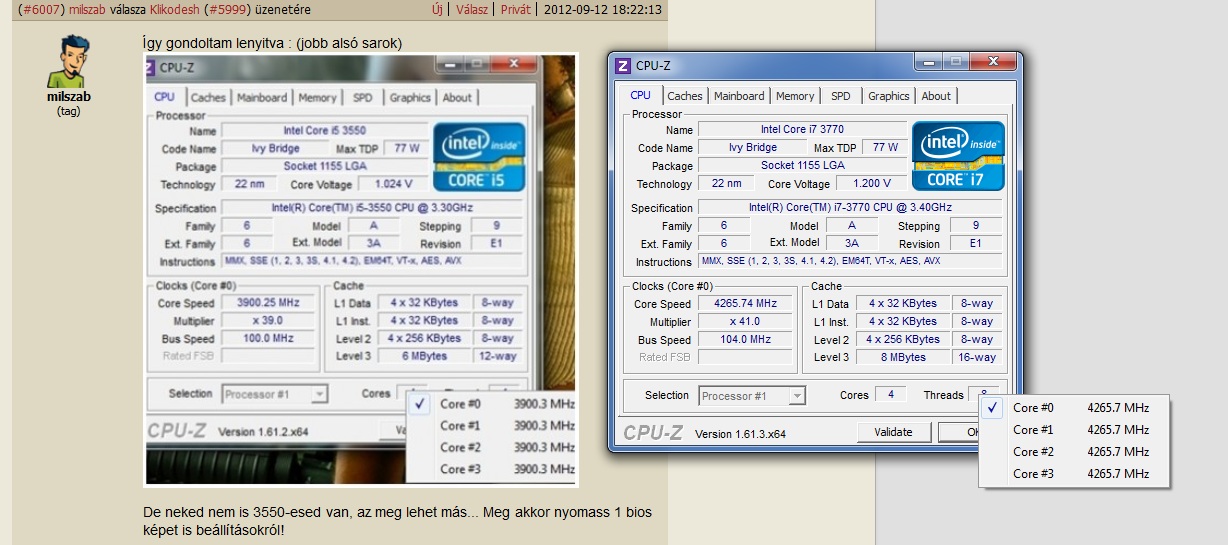Open the SPD tab in the i7 CPU-Z window

(x=841, y=96)
